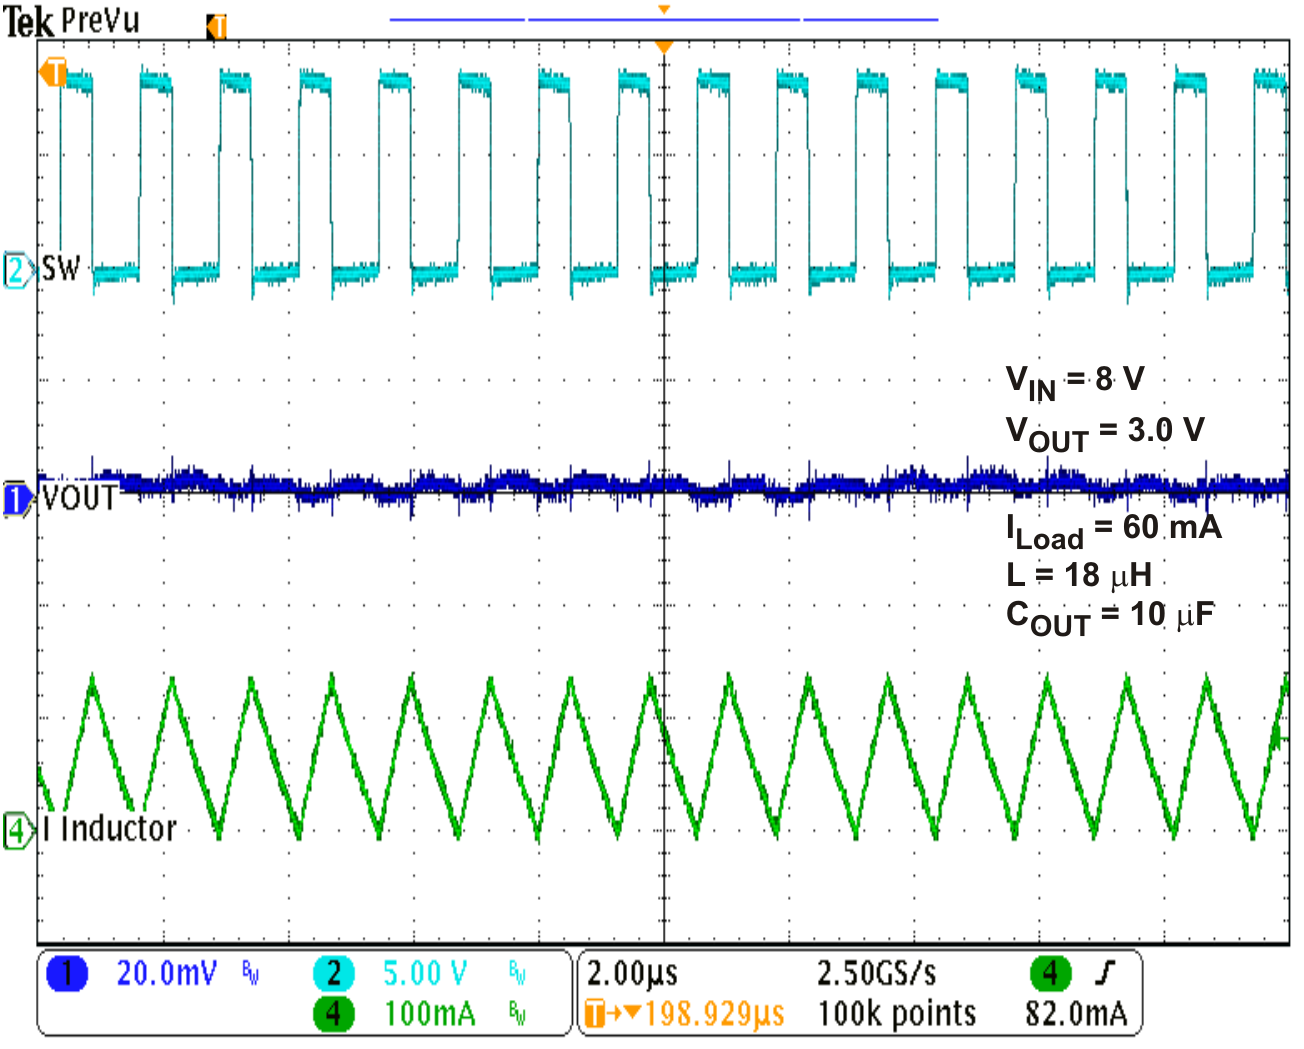Click the orange trigger position marker atop graticule
1304x1049 pixels.
663,47
